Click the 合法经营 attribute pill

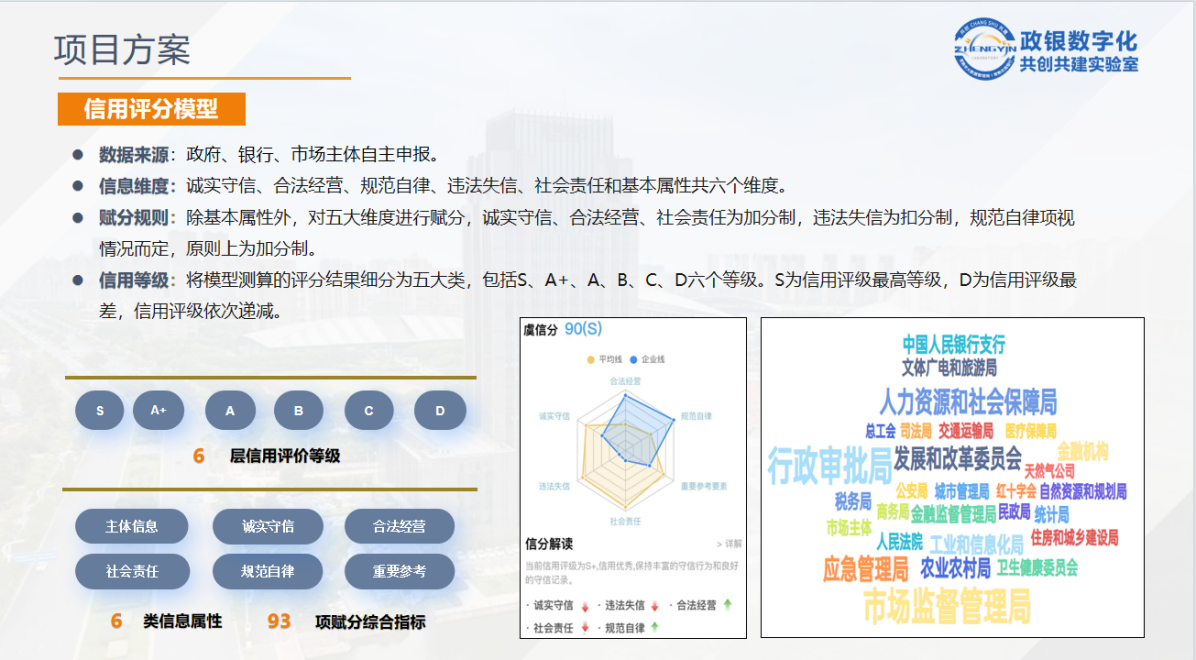click(x=400, y=526)
